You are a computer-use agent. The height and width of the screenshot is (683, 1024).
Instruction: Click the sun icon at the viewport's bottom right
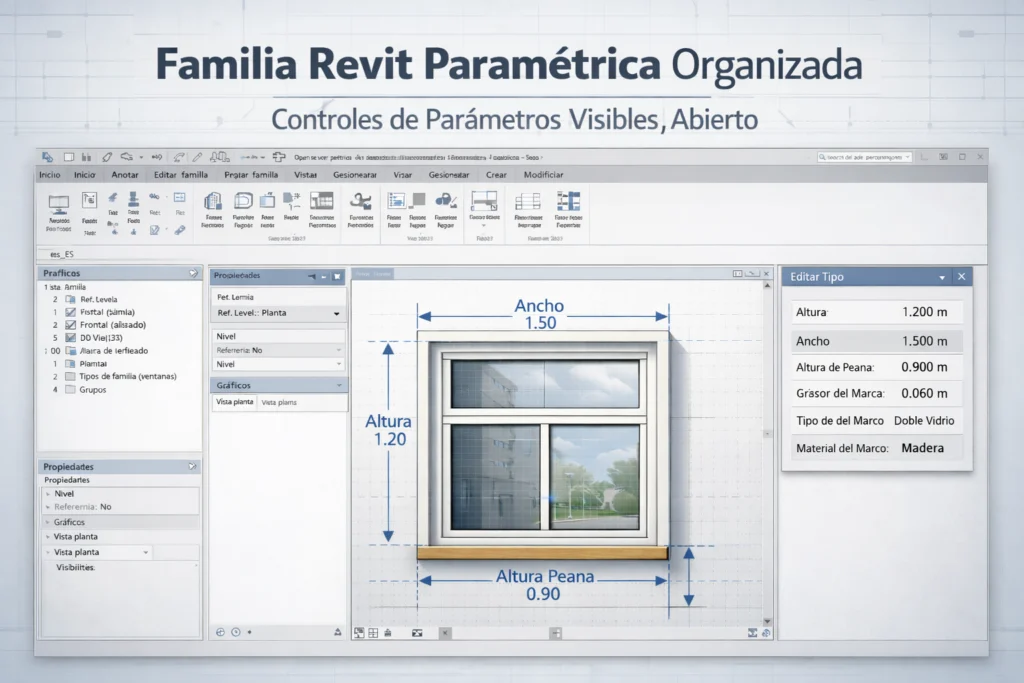(767, 631)
